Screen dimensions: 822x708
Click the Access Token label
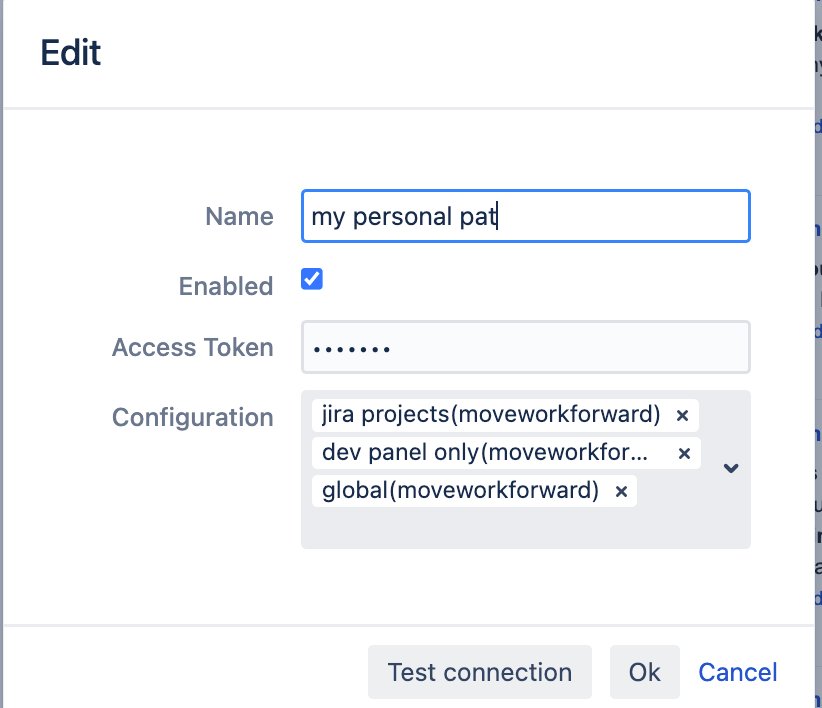click(x=192, y=347)
